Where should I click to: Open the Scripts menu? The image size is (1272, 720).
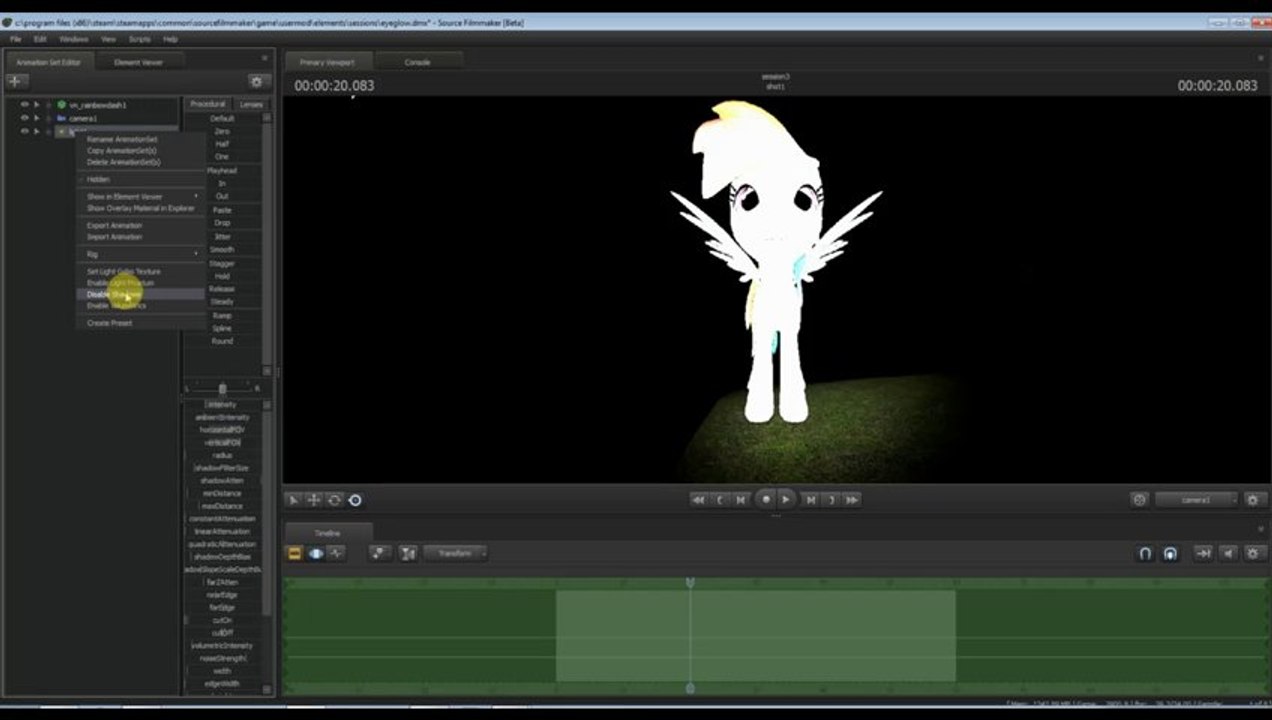139,39
